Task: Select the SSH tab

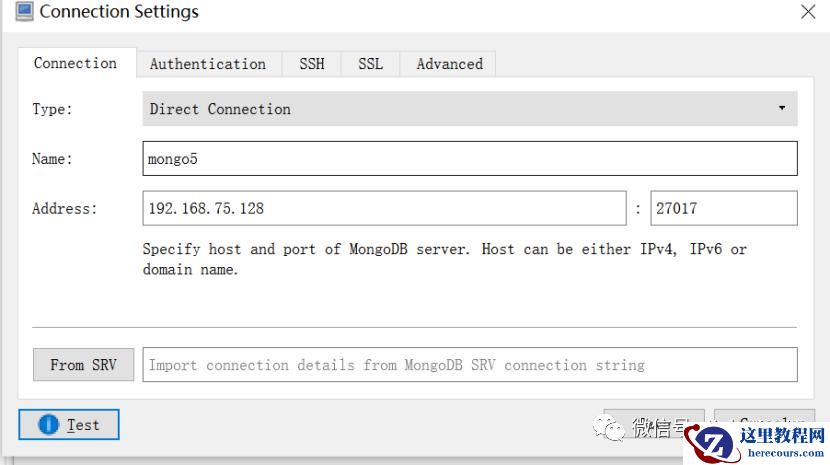Action: coord(312,64)
